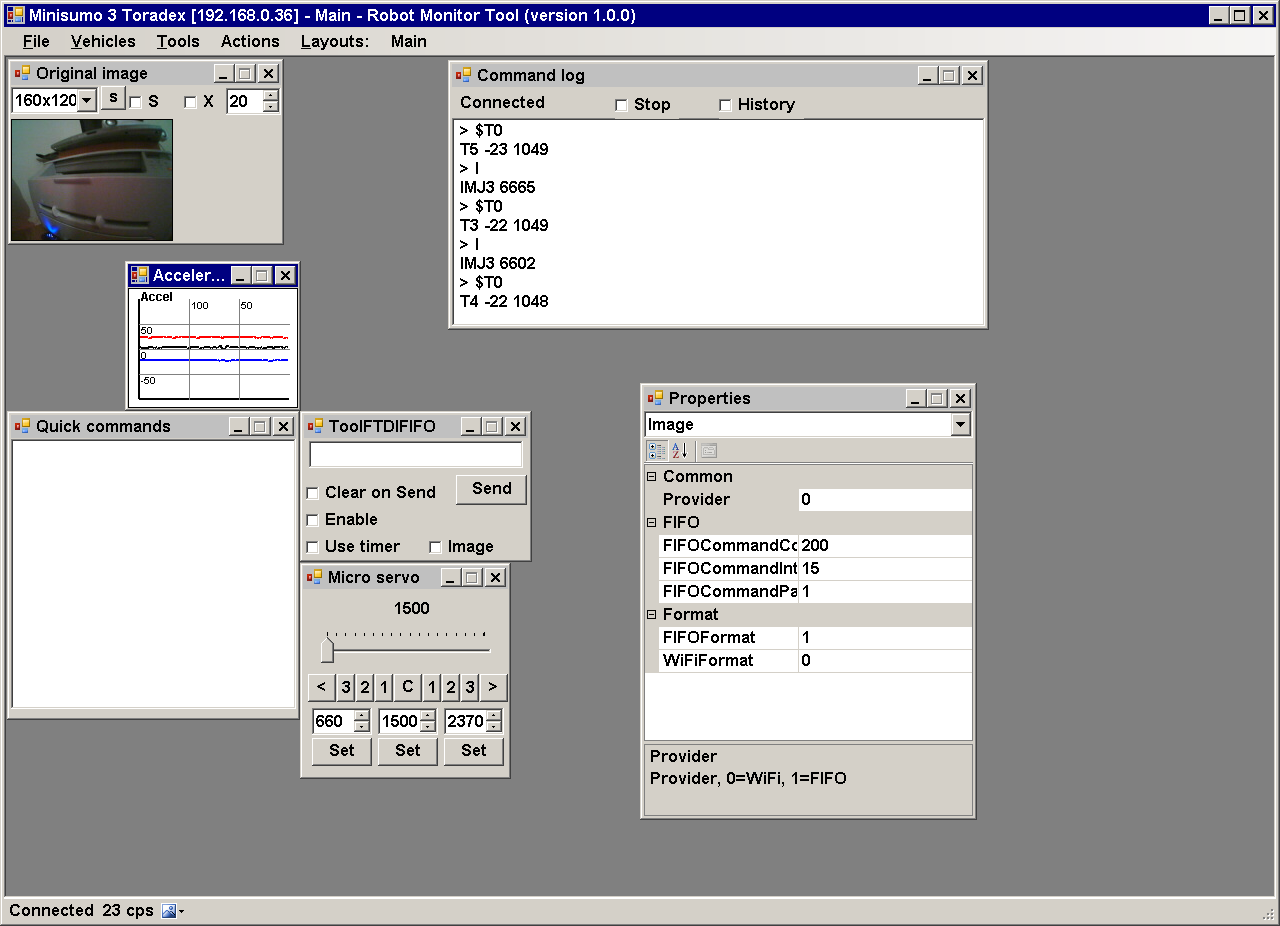Viewport: 1280px width, 926px height.
Task: Check the History checkbox
Action: click(x=725, y=105)
